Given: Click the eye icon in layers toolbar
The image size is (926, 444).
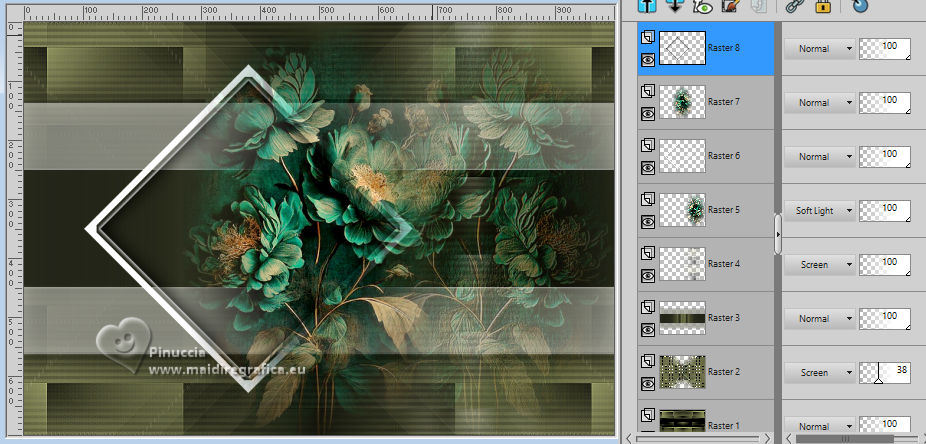Looking at the screenshot, I should click(x=703, y=5).
